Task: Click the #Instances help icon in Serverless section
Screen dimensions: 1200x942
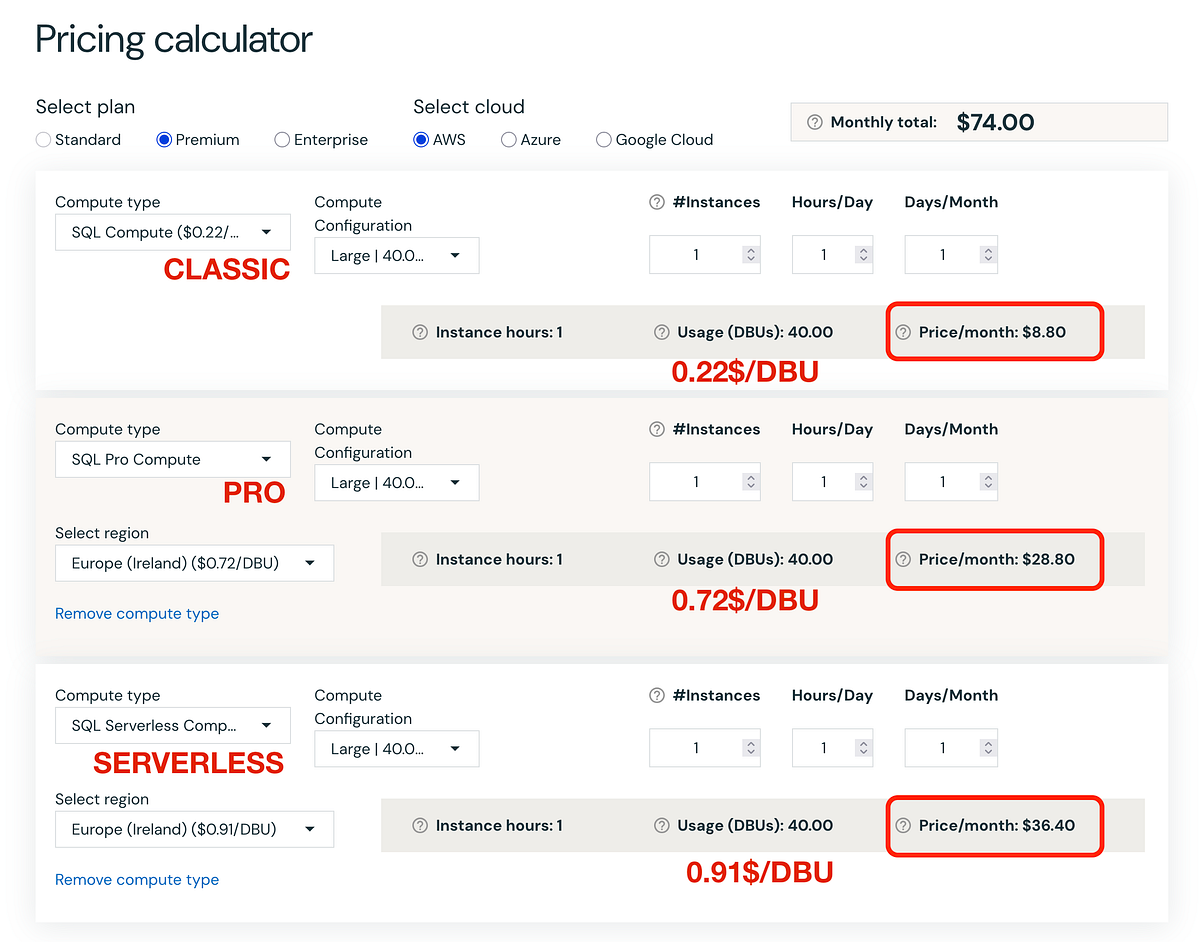Action: tap(657, 695)
